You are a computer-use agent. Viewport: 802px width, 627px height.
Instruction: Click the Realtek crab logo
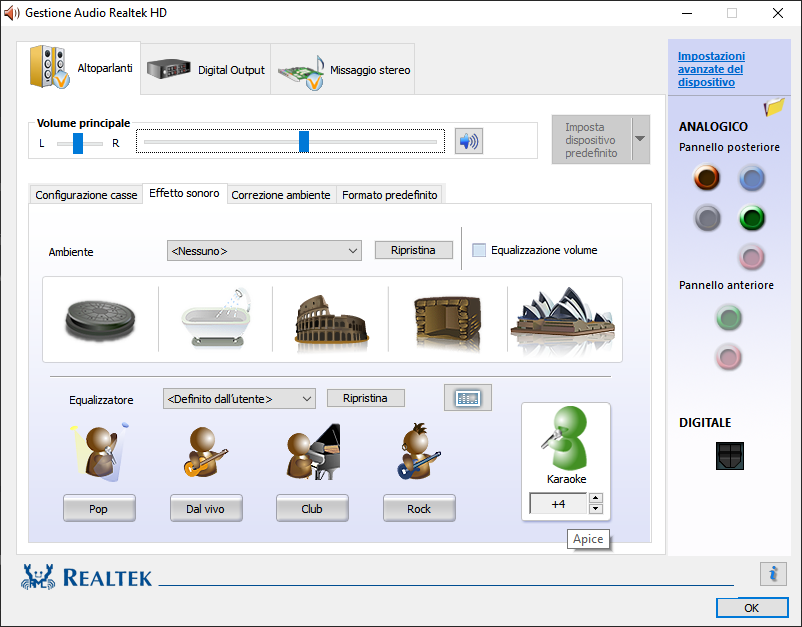click(x=38, y=577)
